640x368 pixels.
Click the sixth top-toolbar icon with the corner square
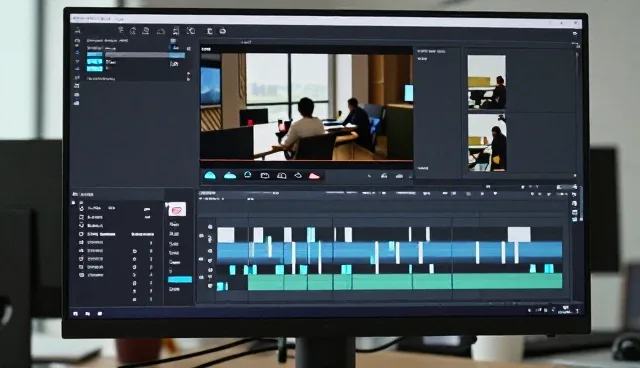pos(191,31)
